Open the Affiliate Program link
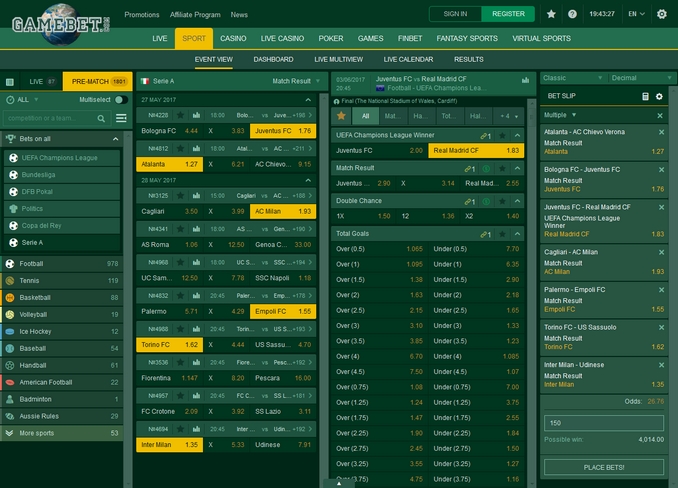 [195, 15]
